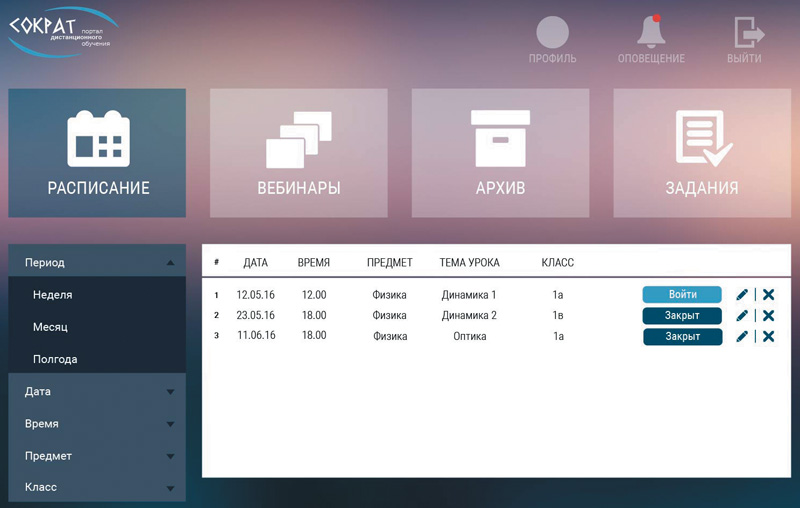Edit the Динамика 1 lesson with pencil icon
The width and height of the screenshot is (800, 508).
742,295
